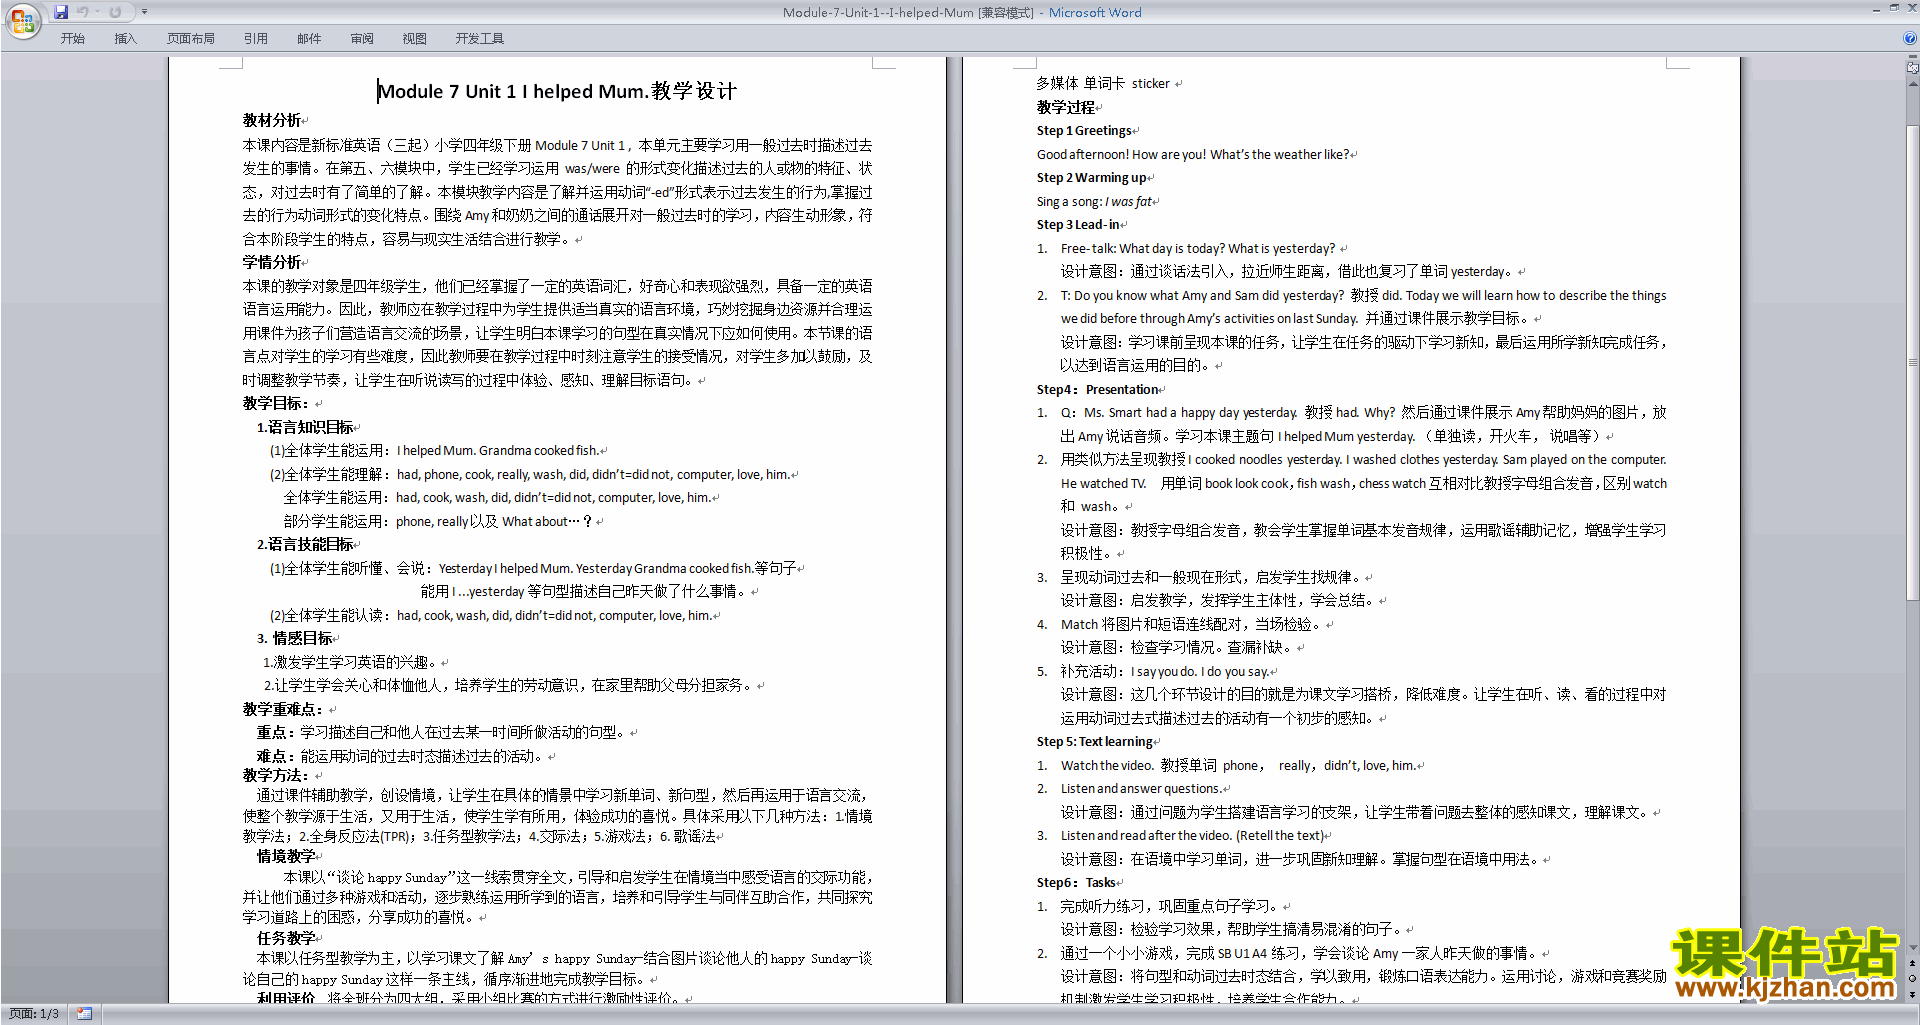Open the 插入 ribbon tab
The height and width of the screenshot is (1025, 1920).
[x=125, y=38]
